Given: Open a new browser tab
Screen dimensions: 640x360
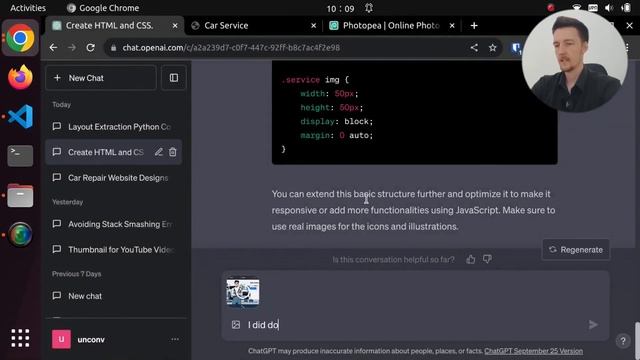Looking at the screenshot, I should pos(474,26).
